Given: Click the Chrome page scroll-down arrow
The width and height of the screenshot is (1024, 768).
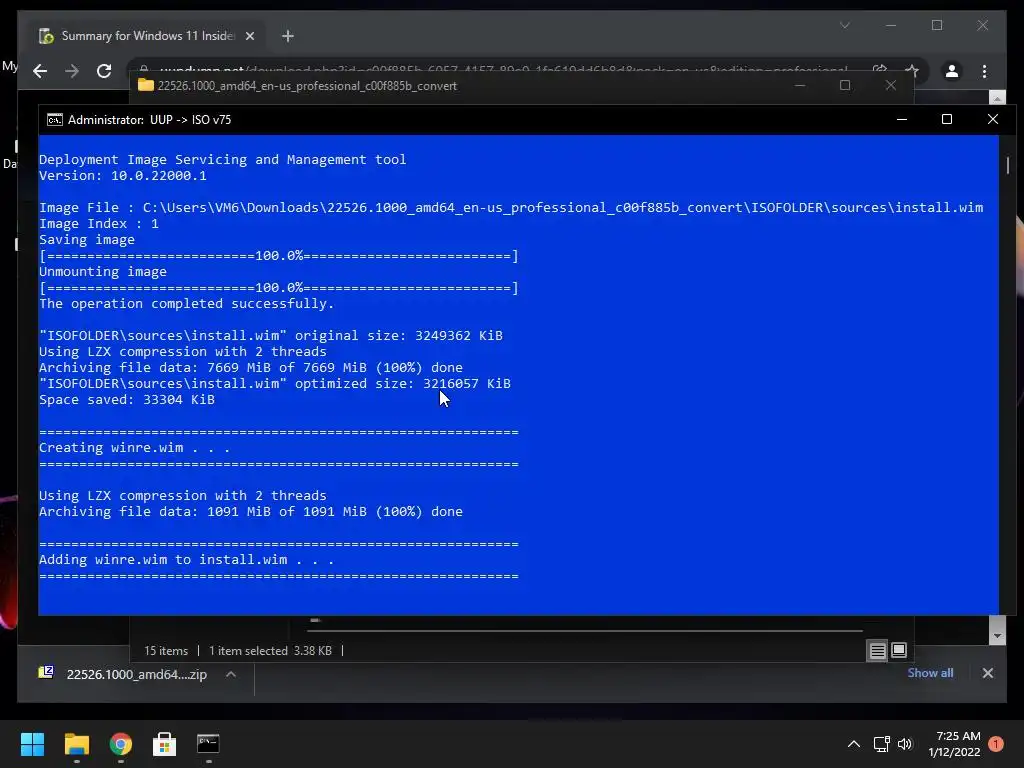Looking at the screenshot, I should tap(997, 635).
